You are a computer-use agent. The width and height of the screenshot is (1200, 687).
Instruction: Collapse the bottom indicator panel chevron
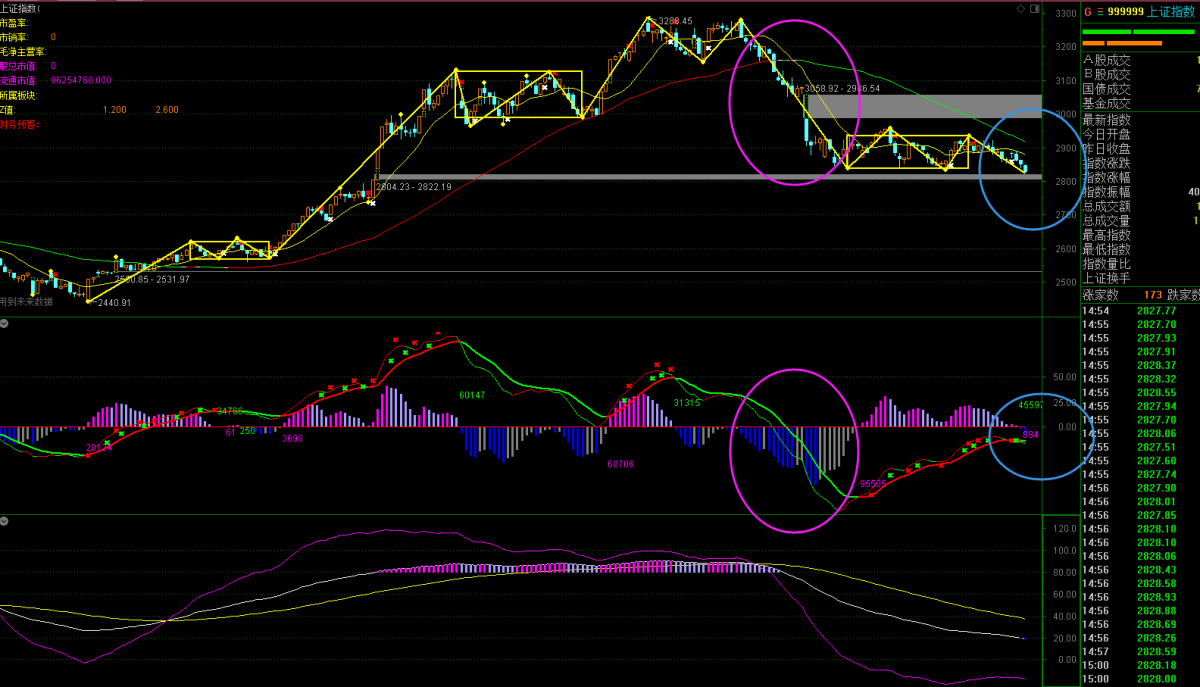5,520
